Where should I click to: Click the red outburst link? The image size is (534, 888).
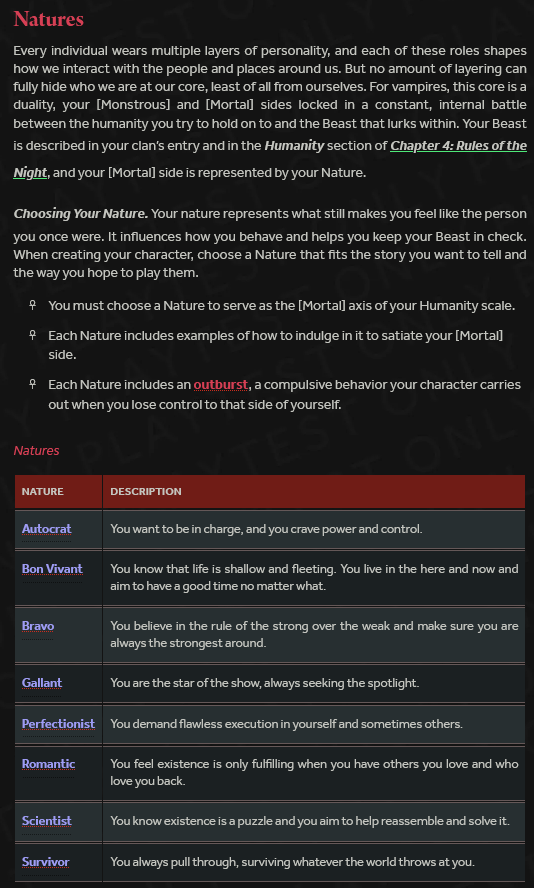(x=221, y=385)
